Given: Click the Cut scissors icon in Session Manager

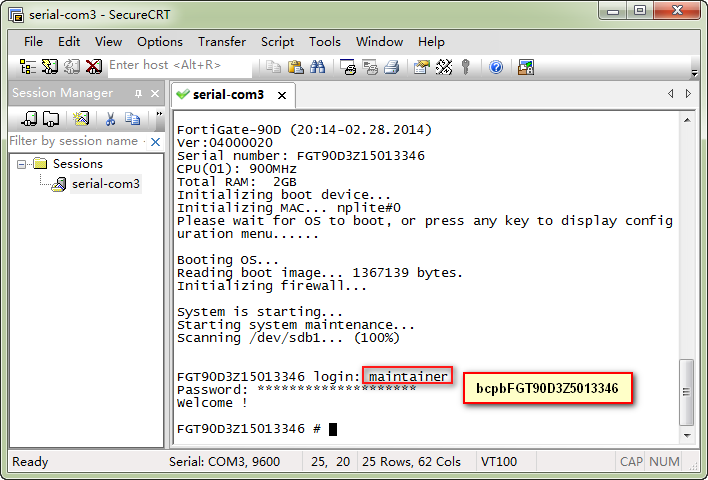Looking at the screenshot, I should point(110,119).
